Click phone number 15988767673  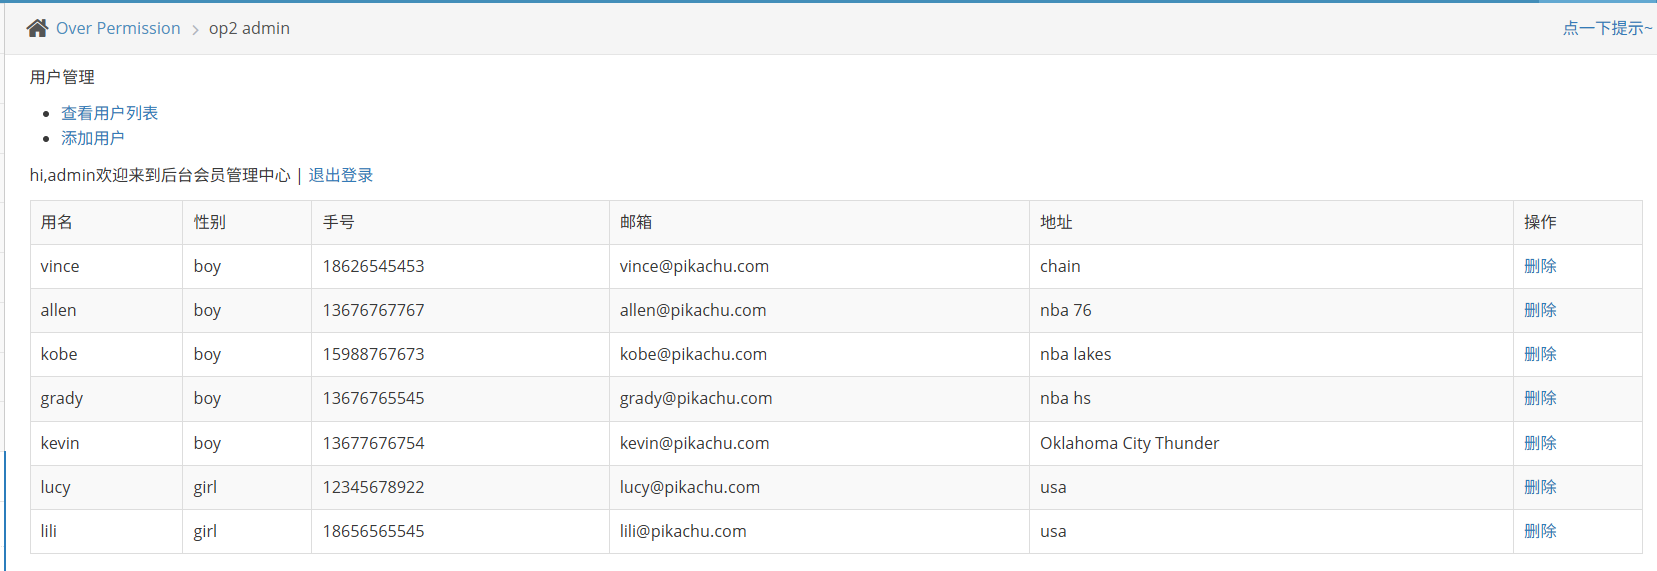click(x=374, y=354)
